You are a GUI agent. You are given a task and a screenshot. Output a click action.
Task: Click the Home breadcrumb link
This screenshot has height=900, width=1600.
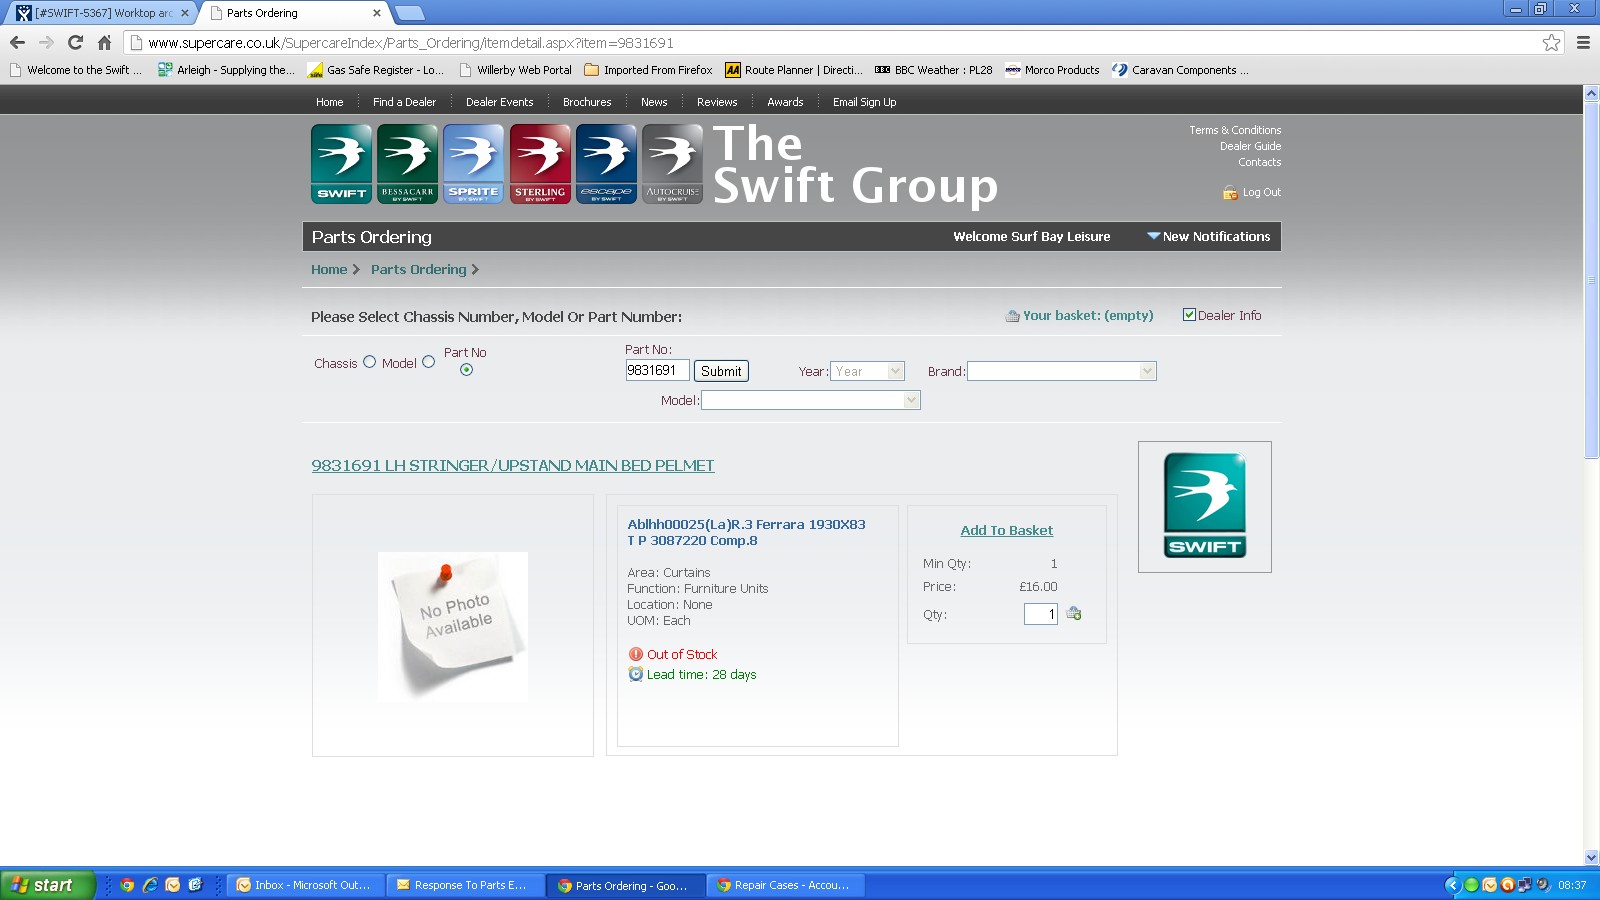[329, 269]
